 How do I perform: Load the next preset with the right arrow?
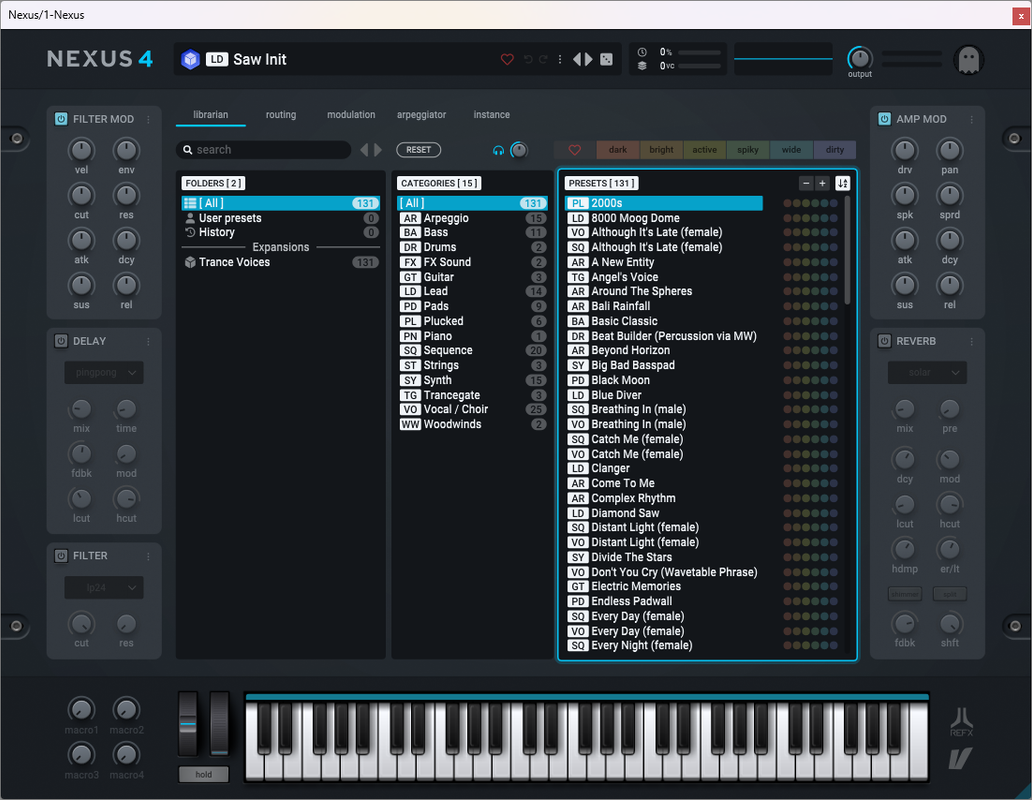point(588,59)
